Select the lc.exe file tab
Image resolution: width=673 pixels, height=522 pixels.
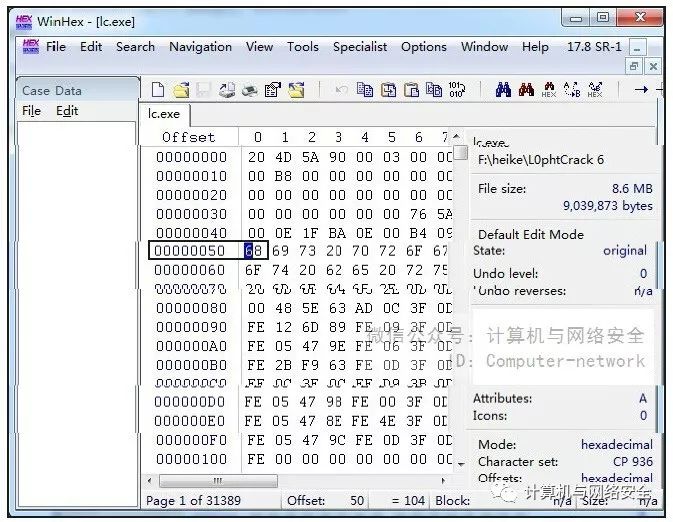pos(164,114)
